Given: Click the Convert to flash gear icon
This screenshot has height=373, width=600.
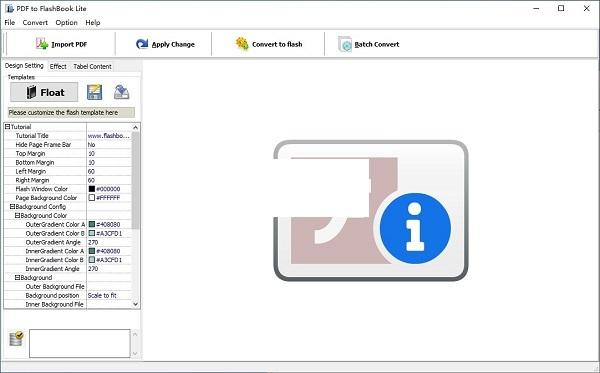Looking at the screenshot, I should [242, 43].
